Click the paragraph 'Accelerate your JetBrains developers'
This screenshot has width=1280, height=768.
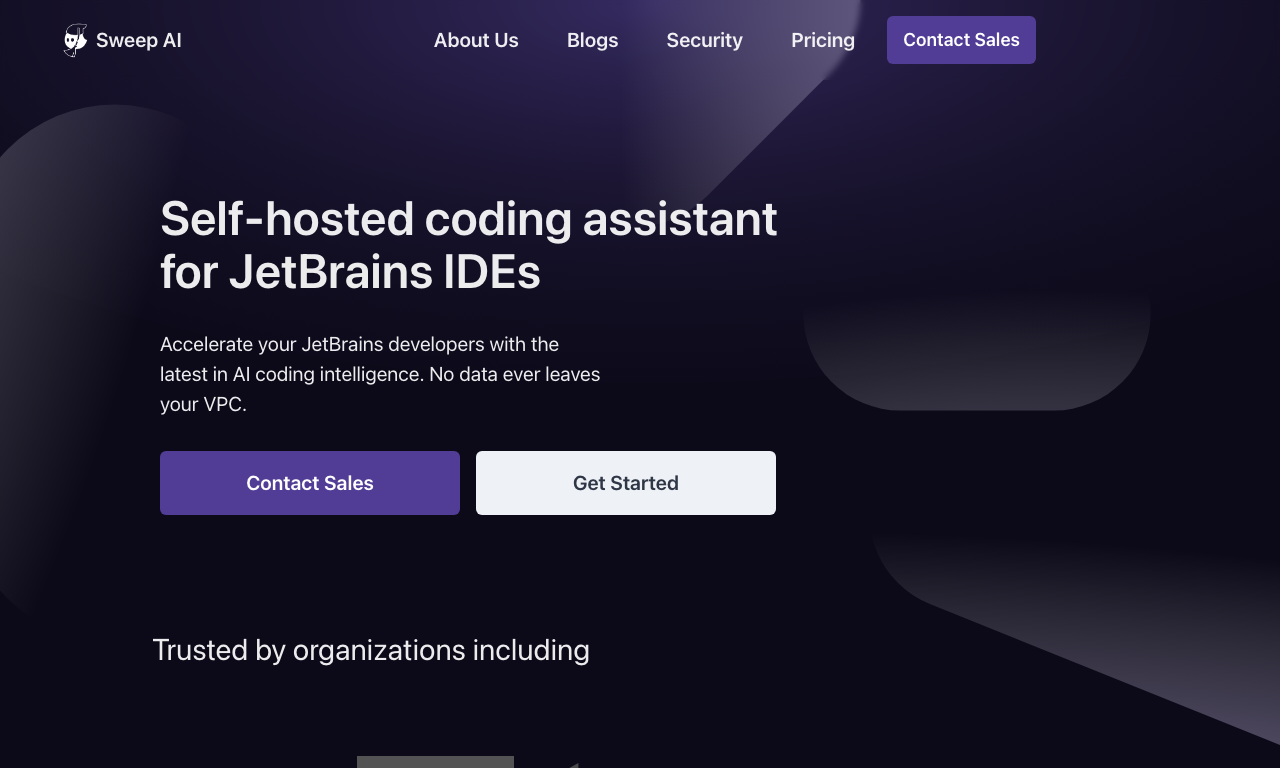pyautogui.click(x=380, y=374)
